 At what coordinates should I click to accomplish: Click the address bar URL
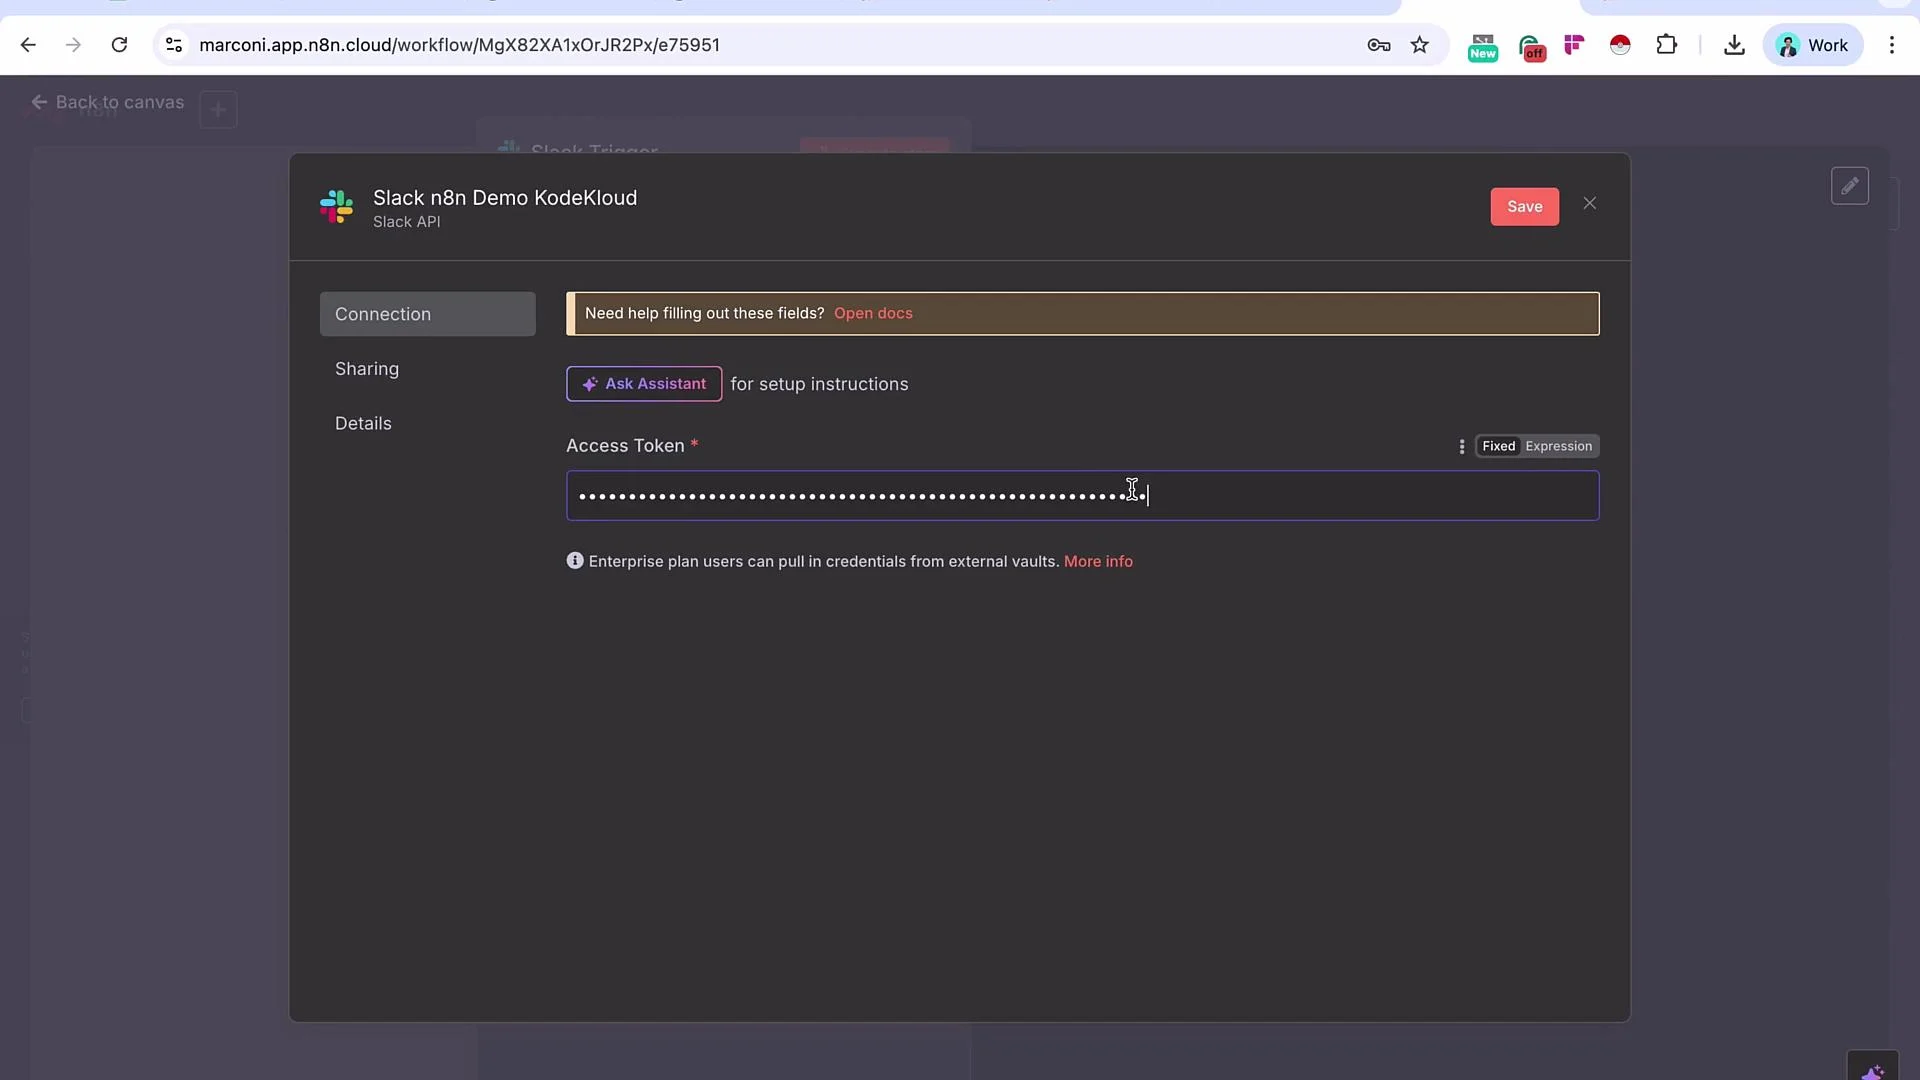[459, 45]
